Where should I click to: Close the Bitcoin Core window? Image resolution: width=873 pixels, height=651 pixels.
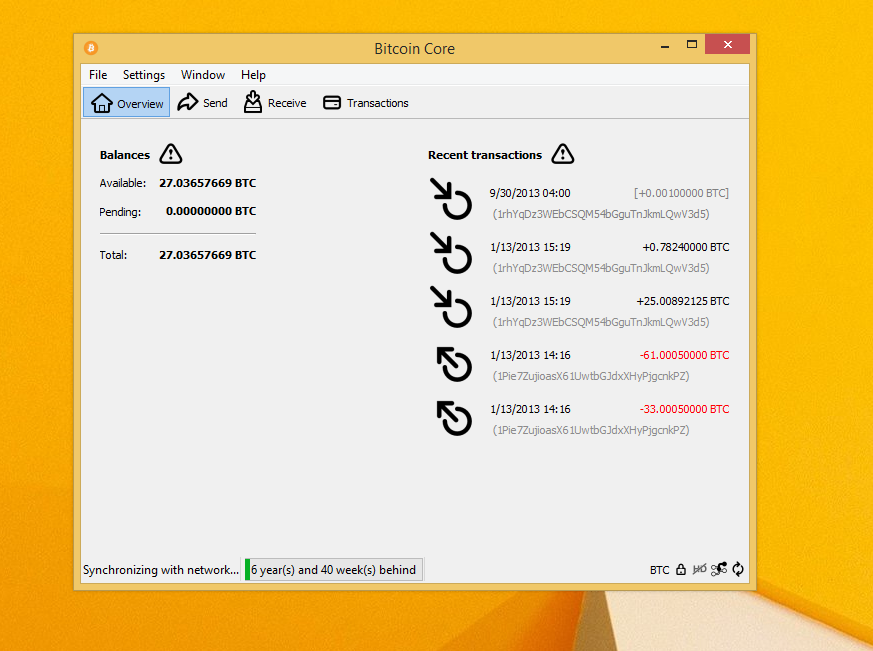click(727, 45)
